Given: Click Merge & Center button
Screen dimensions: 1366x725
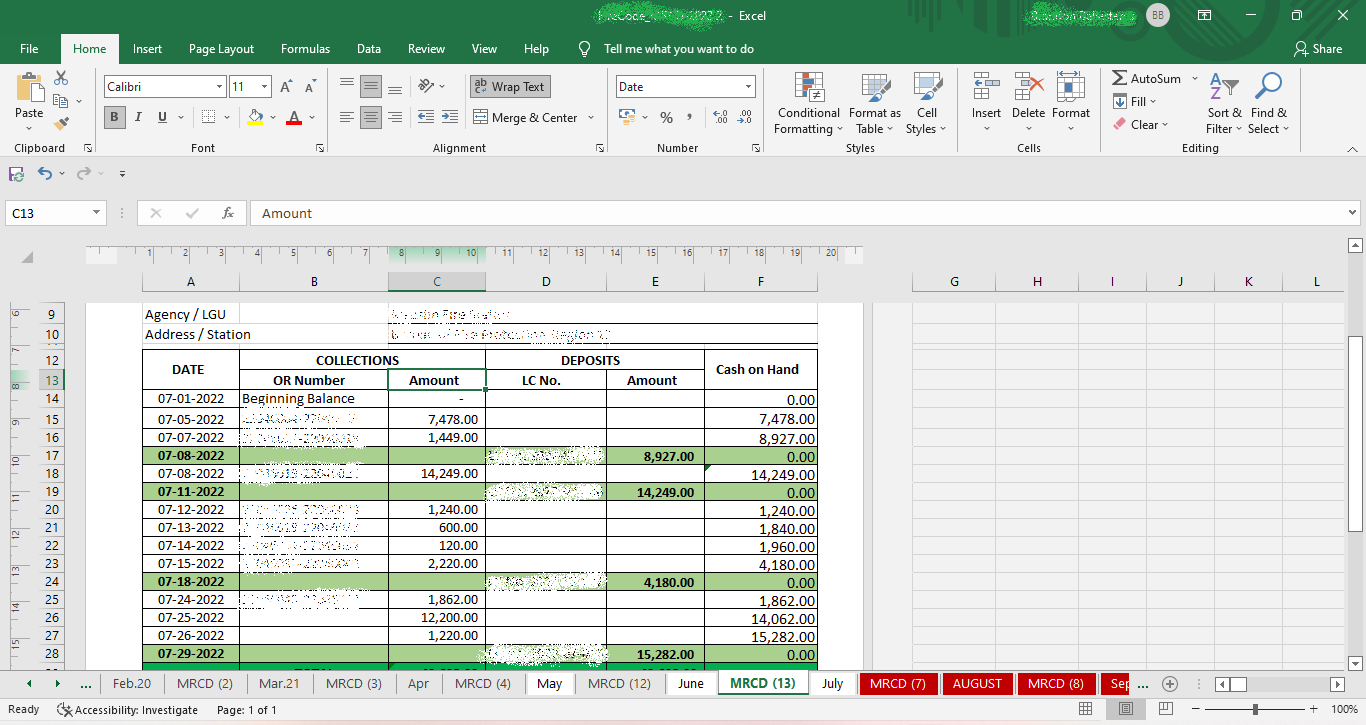Looking at the screenshot, I should point(526,117).
